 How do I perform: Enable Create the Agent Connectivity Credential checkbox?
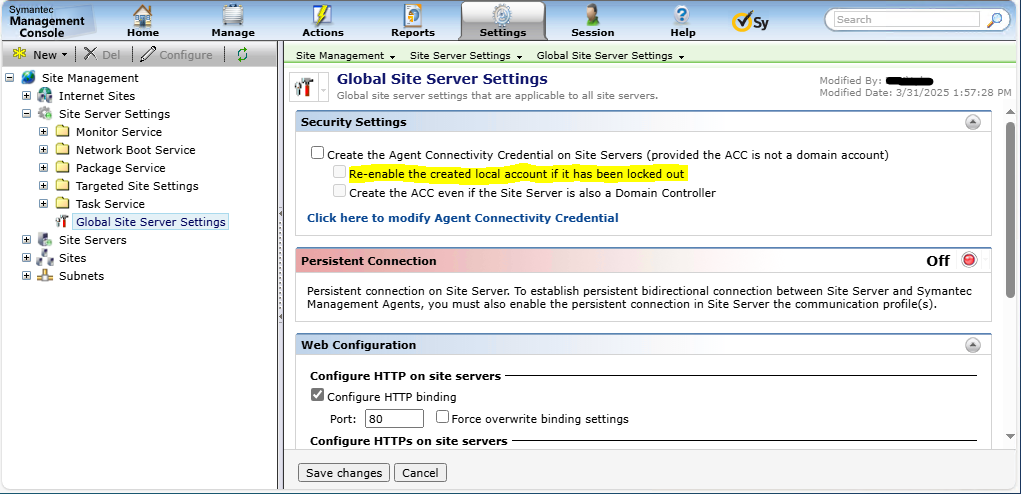pos(317,153)
